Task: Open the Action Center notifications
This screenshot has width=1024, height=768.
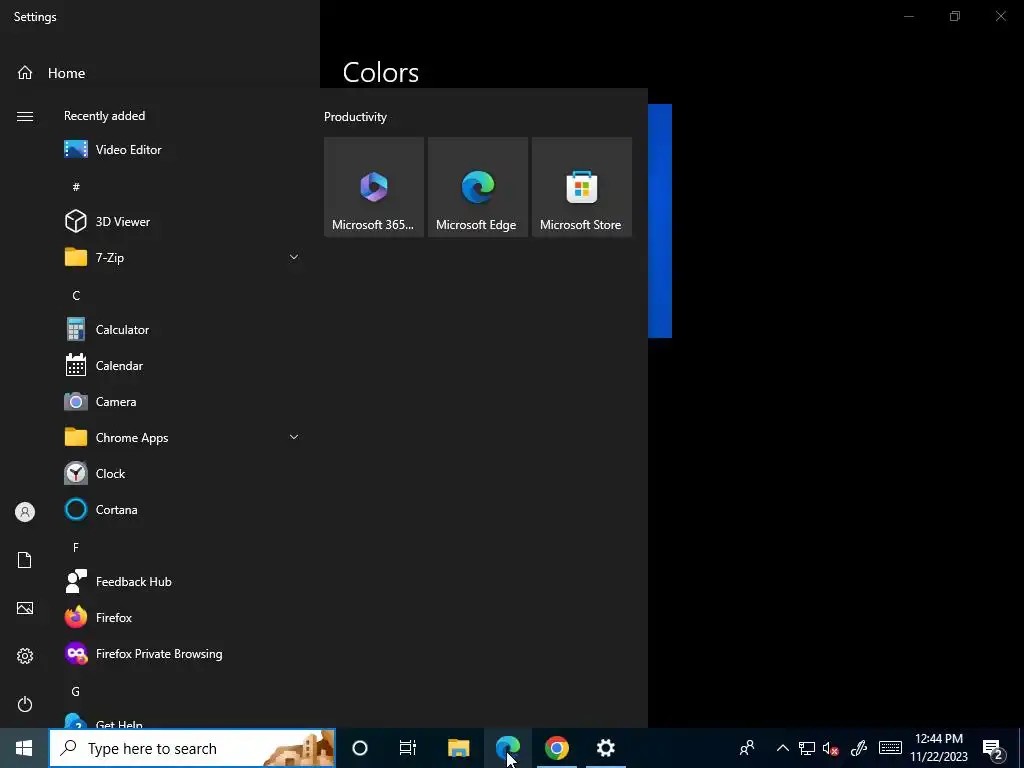Action: pos(993,748)
